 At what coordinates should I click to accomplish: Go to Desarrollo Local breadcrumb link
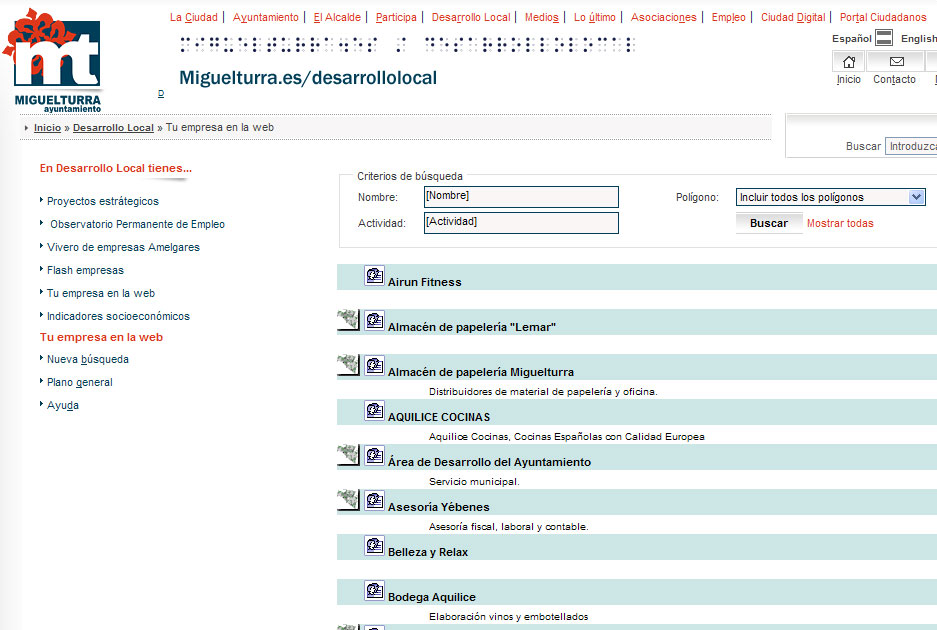coord(114,127)
